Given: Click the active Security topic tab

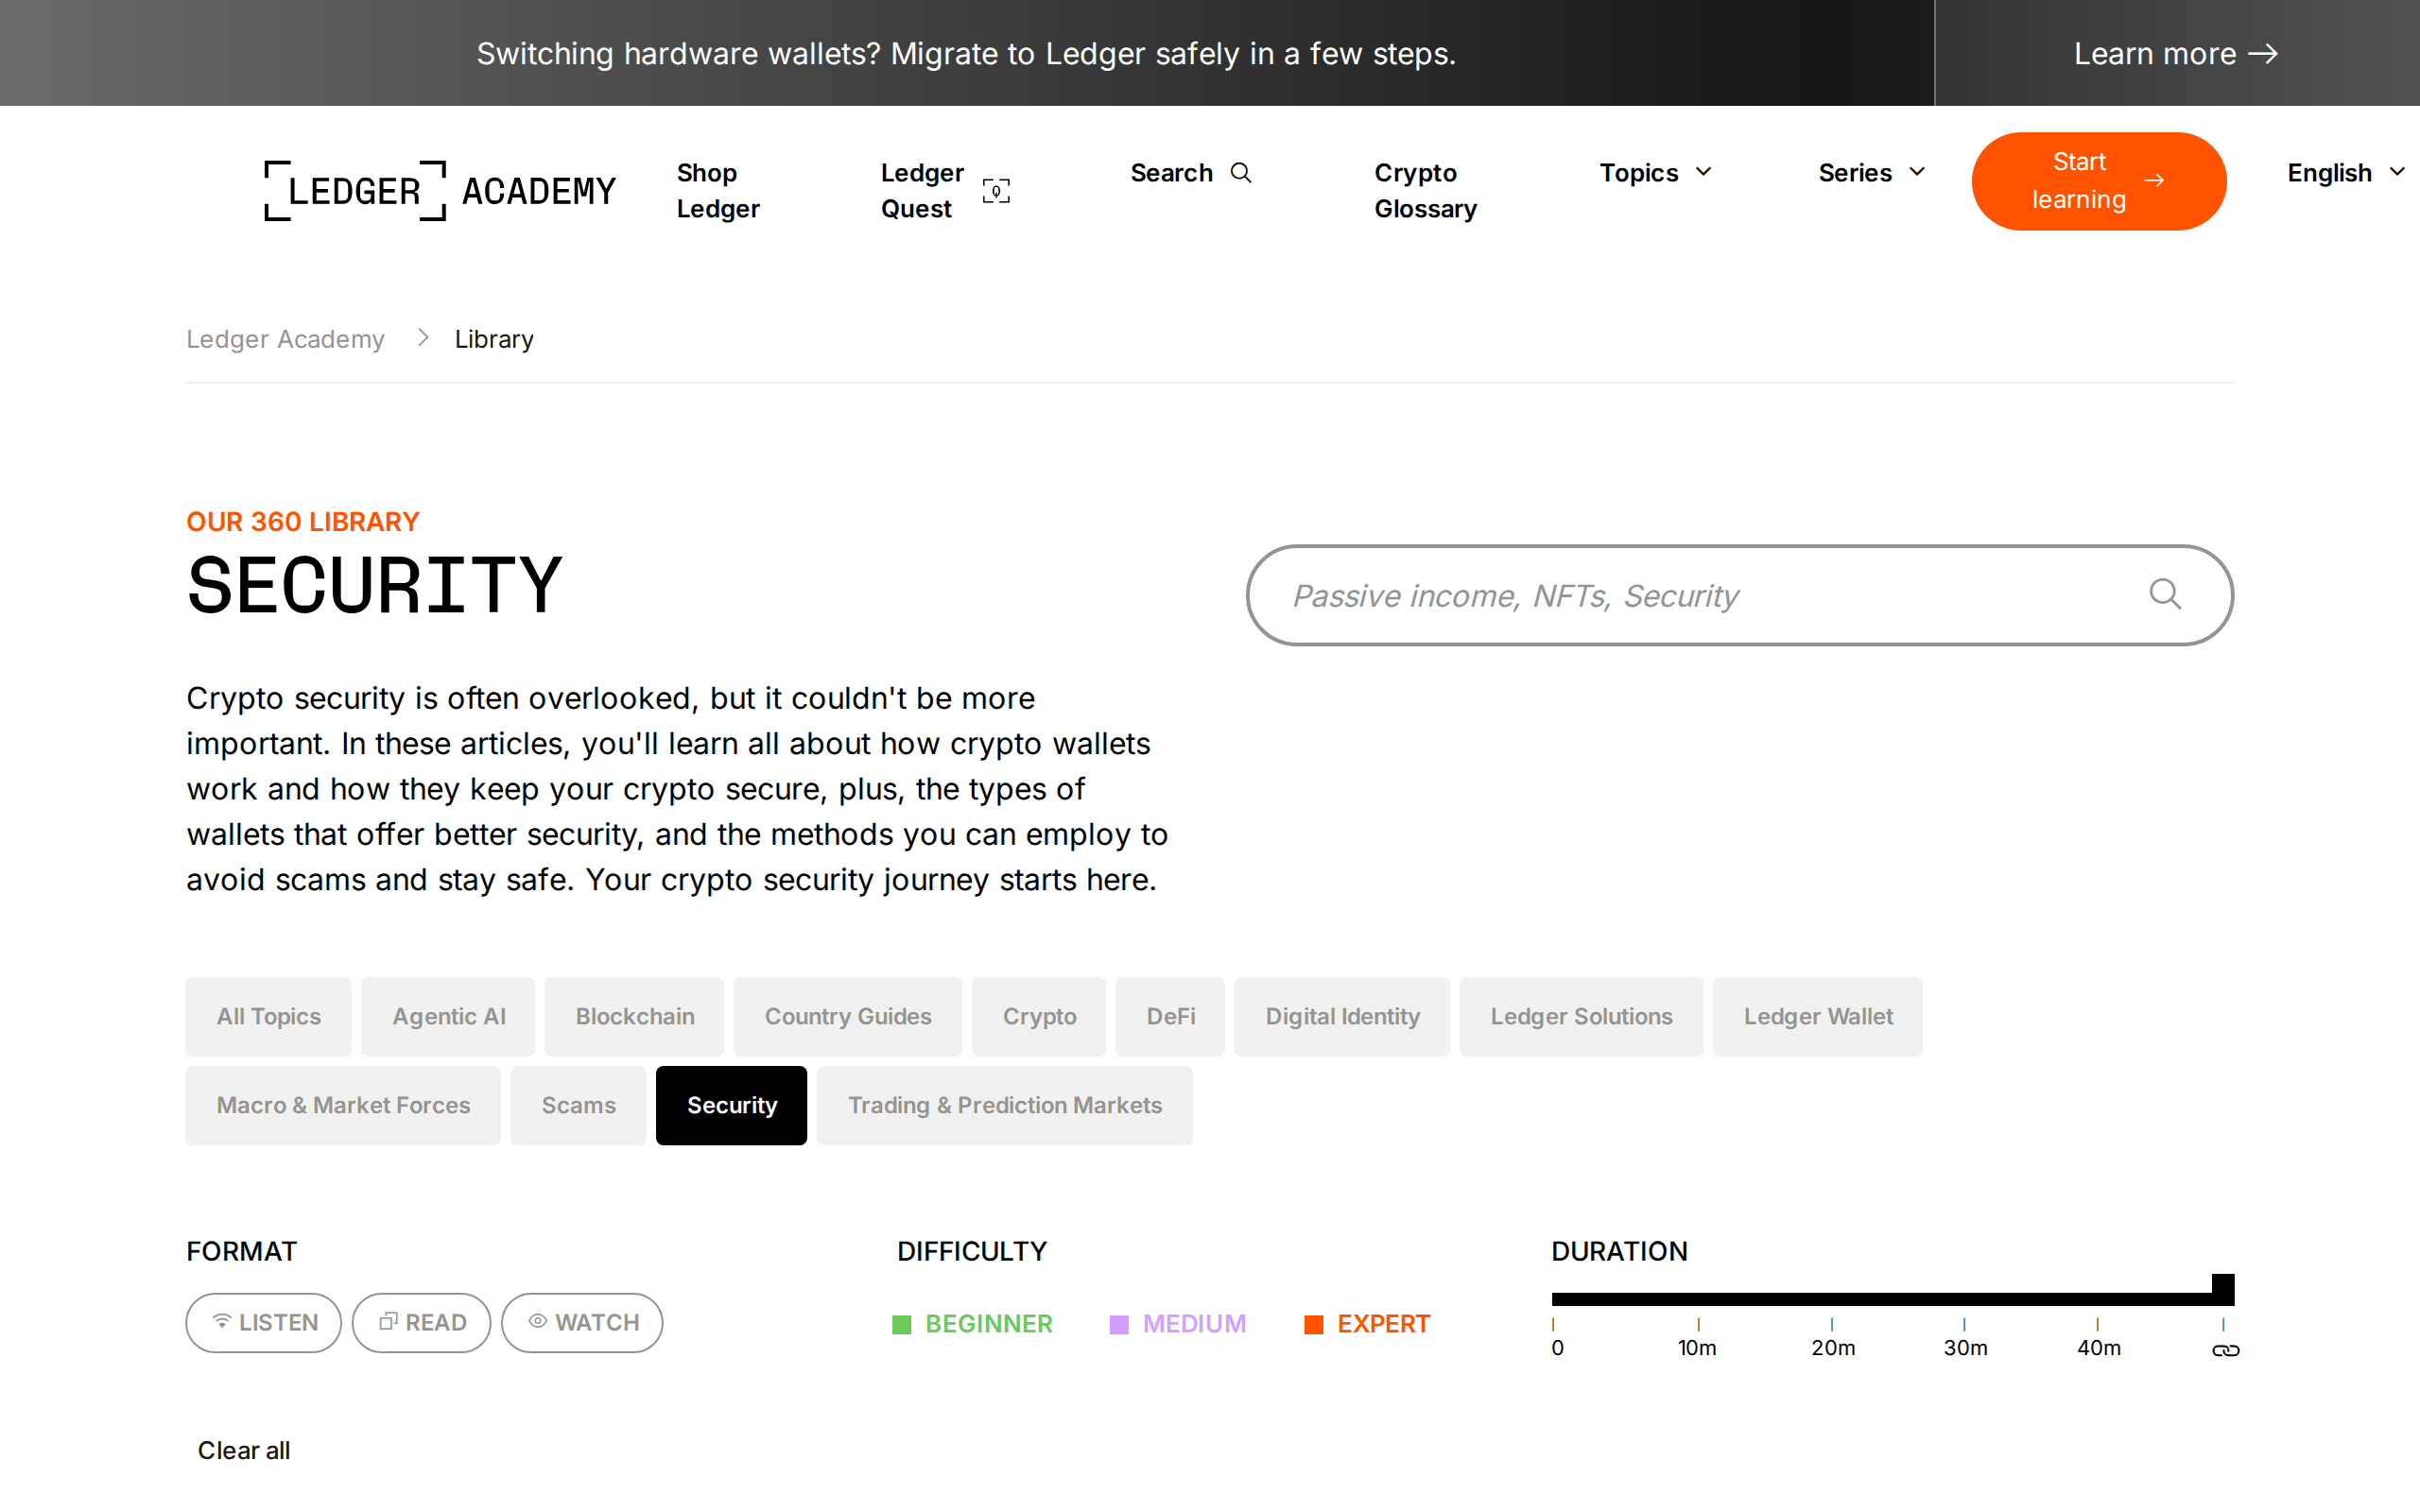Looking at the screenshot, I should [731, 1105].
